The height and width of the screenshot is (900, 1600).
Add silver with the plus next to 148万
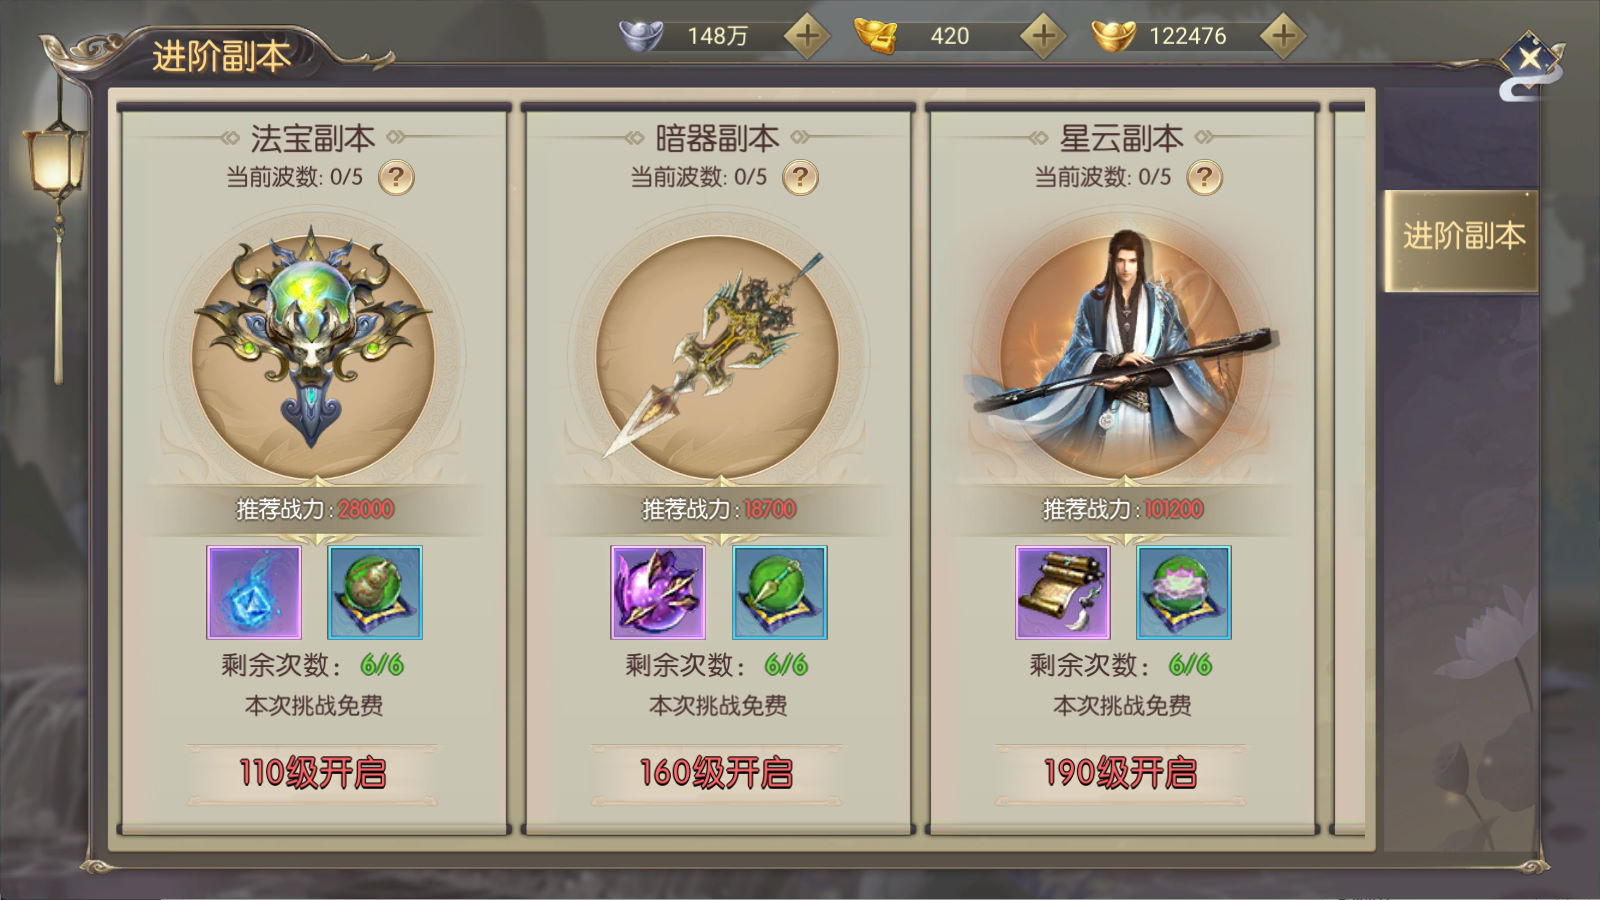click(806, 36)
